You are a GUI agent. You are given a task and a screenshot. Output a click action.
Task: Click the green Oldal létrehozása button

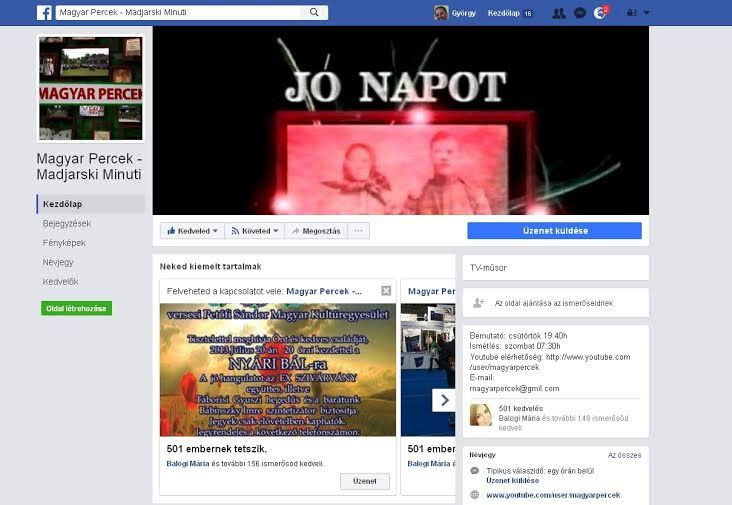click(x=76, y=309)
